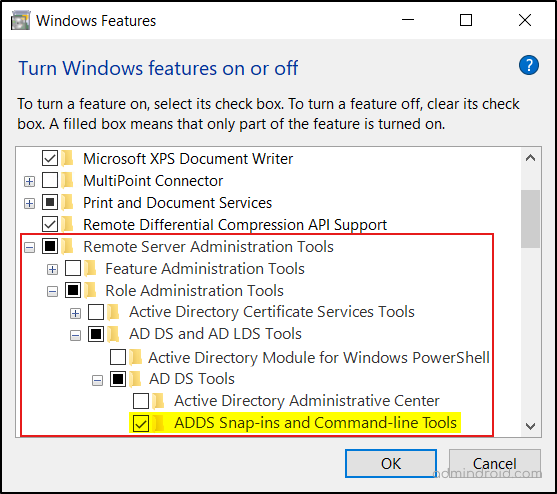Check the Feature Administration Tools checkbox
The height and width of the screenshot is (494, 557).
click(x=73, y=268)
